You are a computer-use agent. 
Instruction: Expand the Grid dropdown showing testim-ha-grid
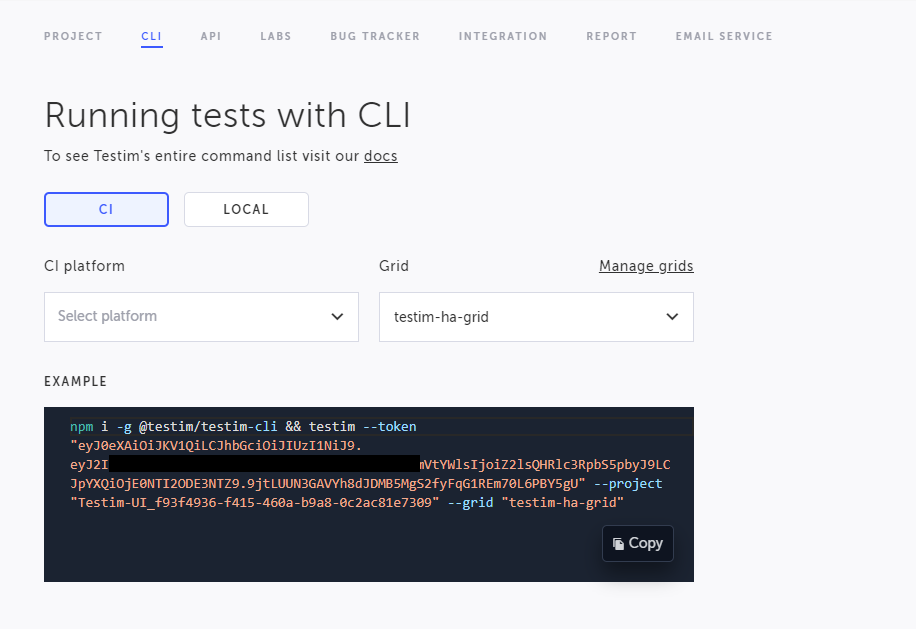536,316
